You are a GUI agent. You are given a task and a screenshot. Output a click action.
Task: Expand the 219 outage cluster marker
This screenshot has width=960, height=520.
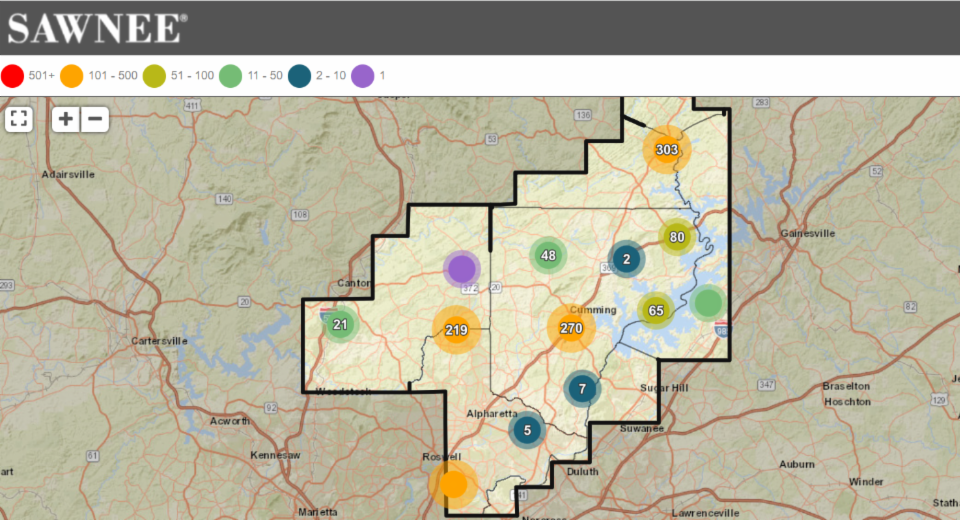[456, 330]
